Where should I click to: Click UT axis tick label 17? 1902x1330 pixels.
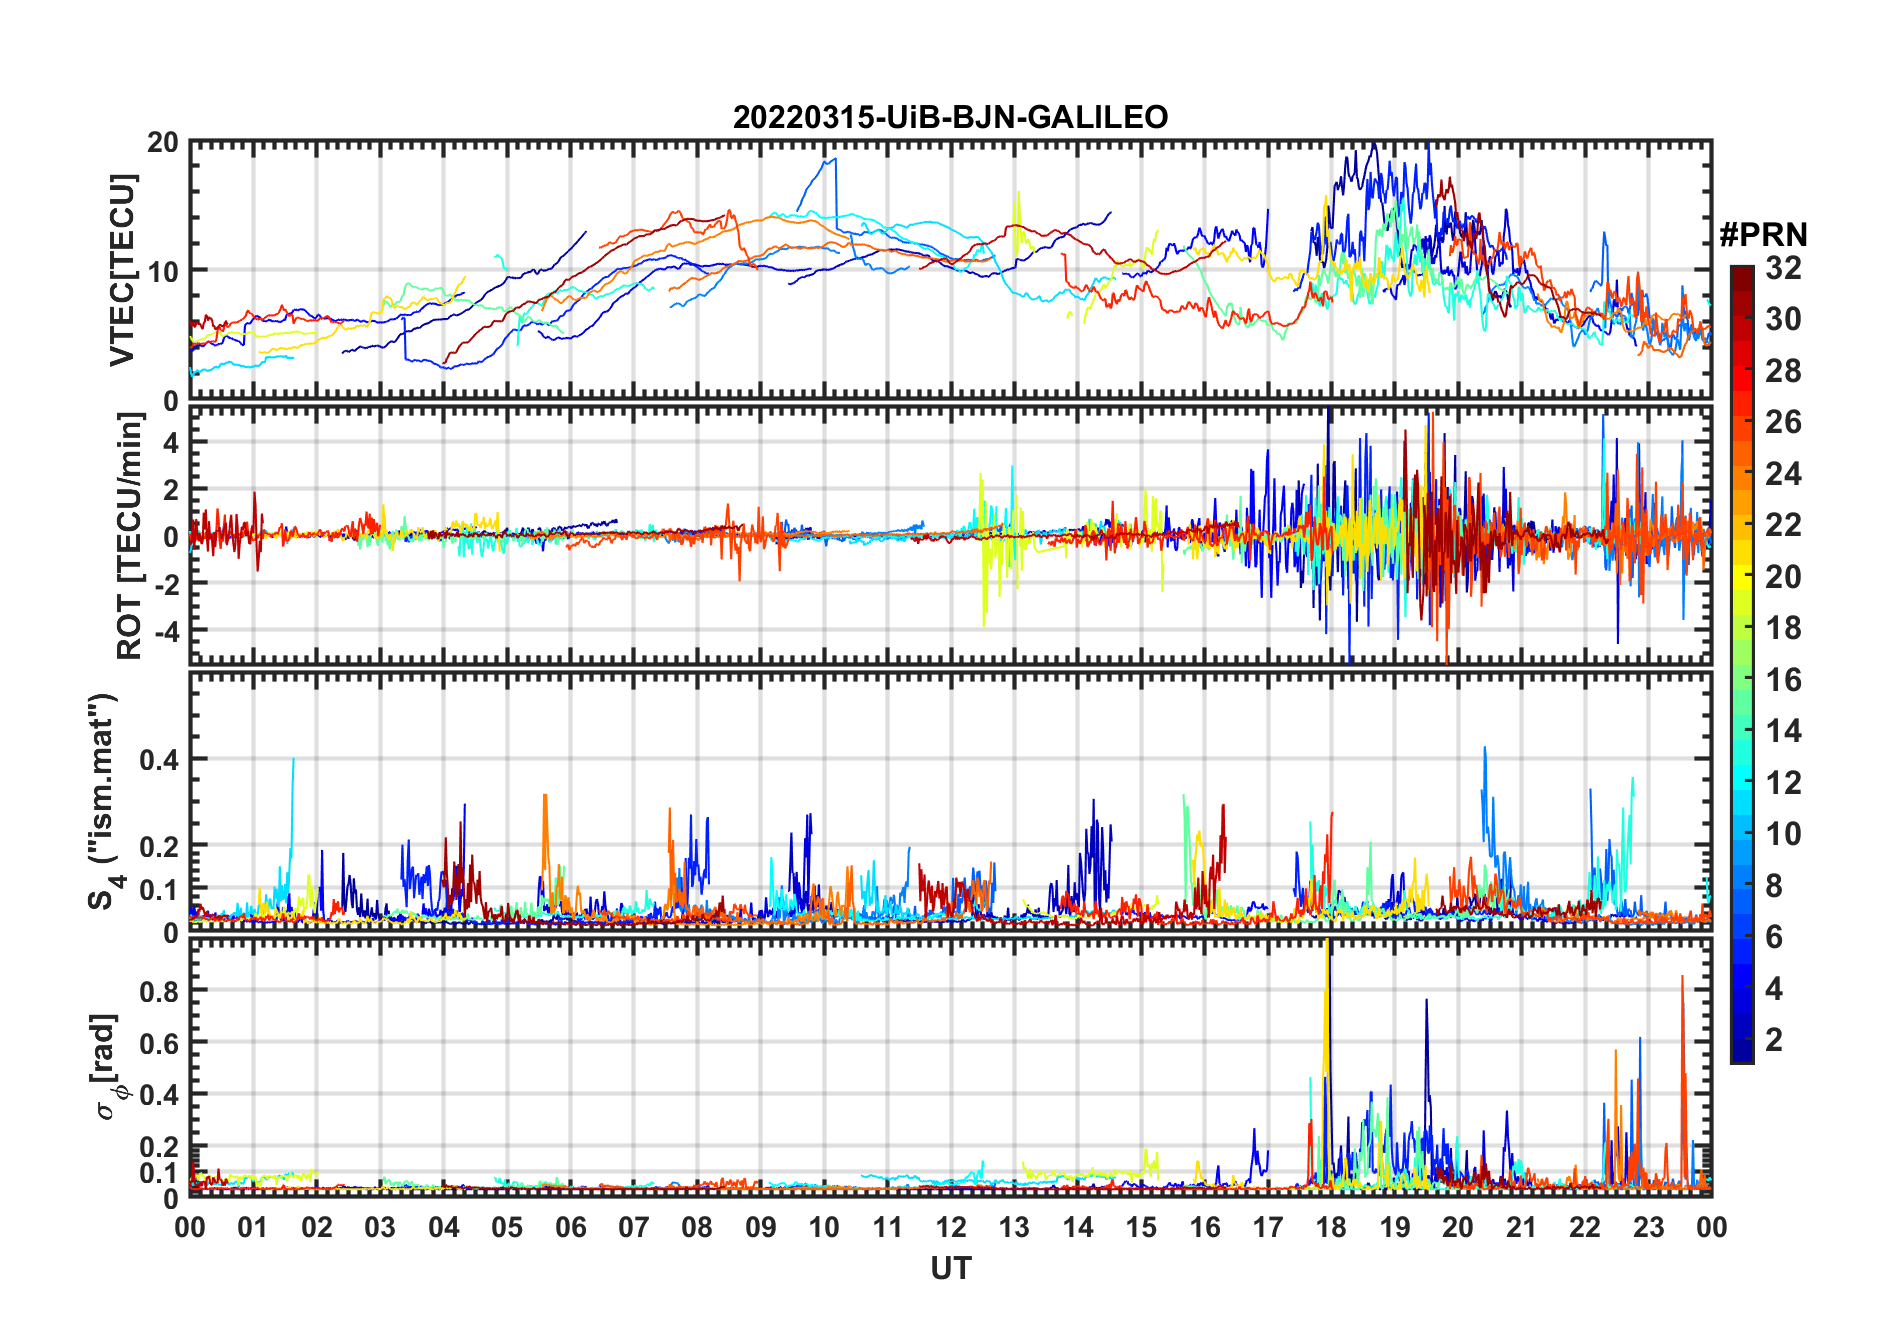(1268, 1227)
